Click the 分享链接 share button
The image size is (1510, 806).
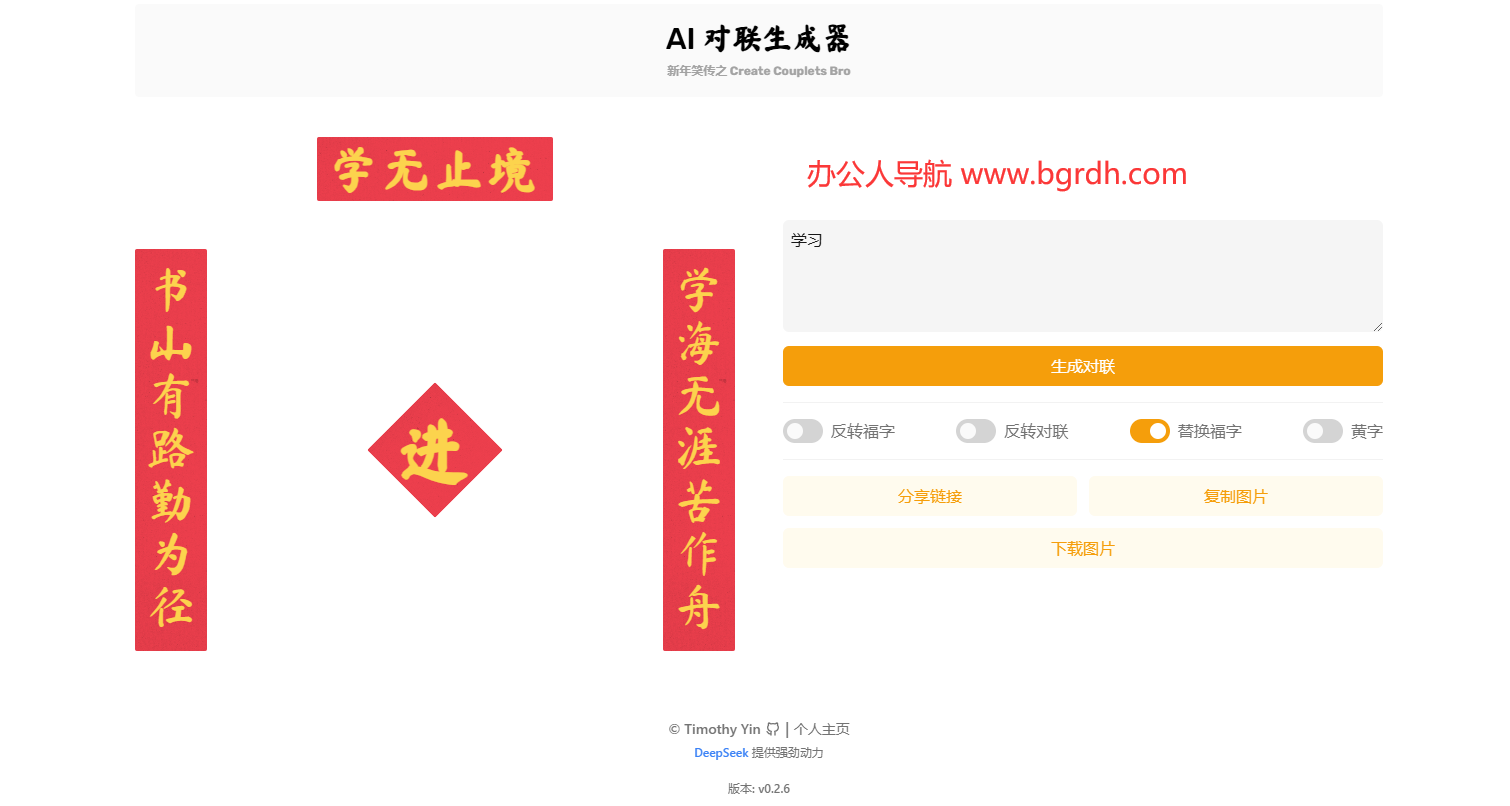click(929, 495)
